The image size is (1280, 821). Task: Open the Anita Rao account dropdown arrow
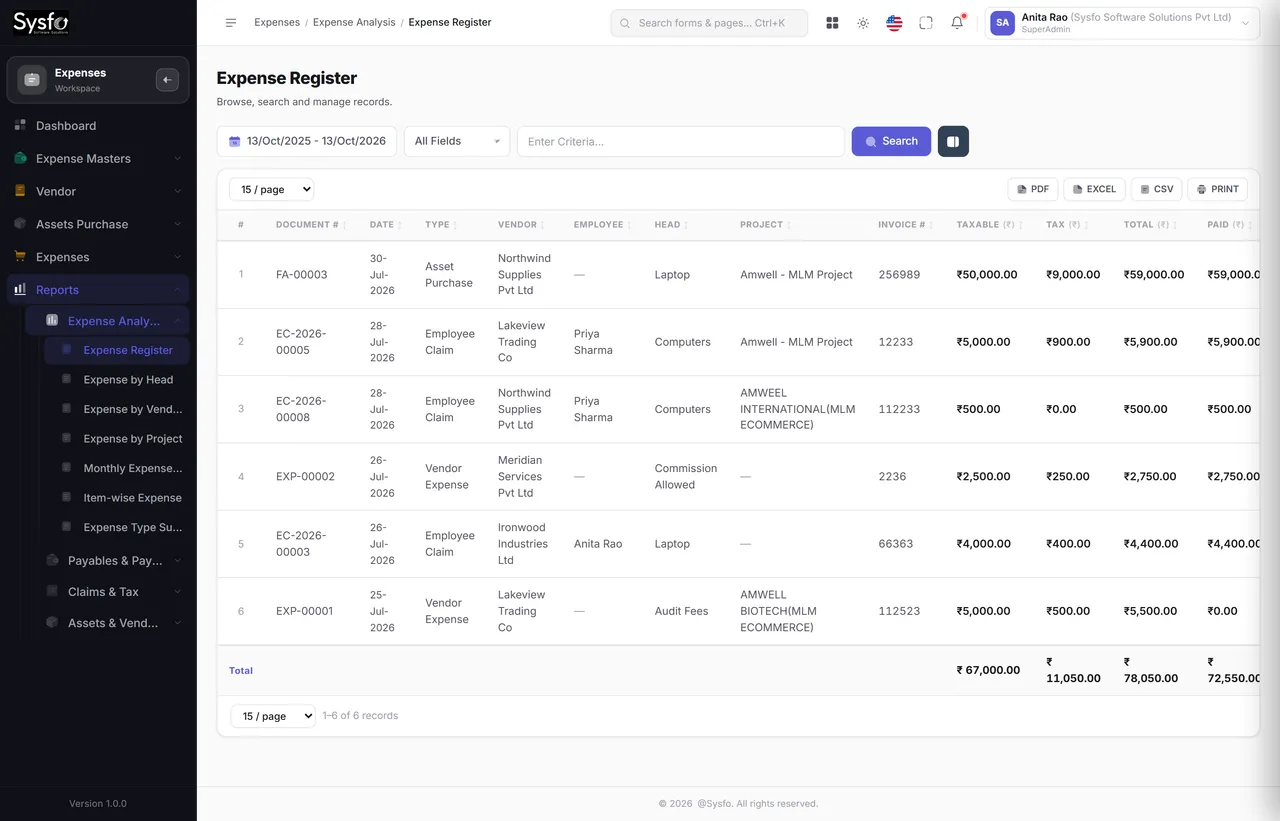coord(1245,23)
